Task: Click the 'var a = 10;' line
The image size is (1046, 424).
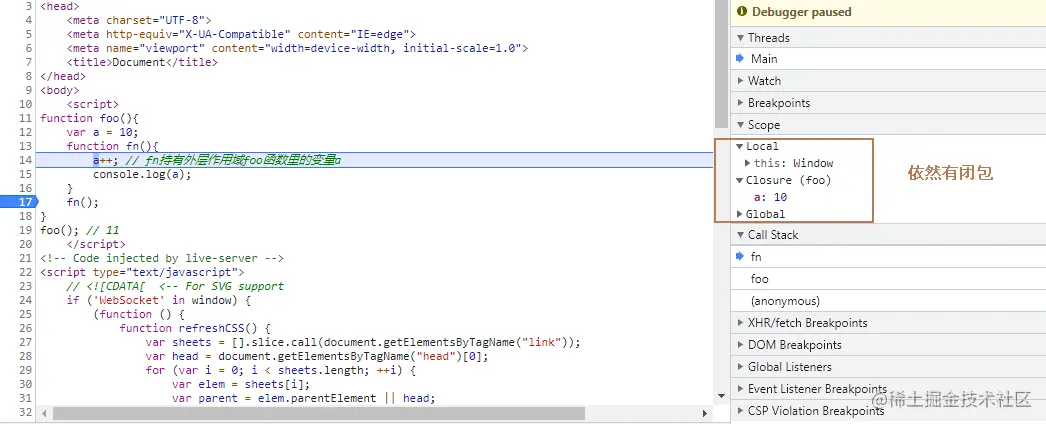Action: point(102,132)
